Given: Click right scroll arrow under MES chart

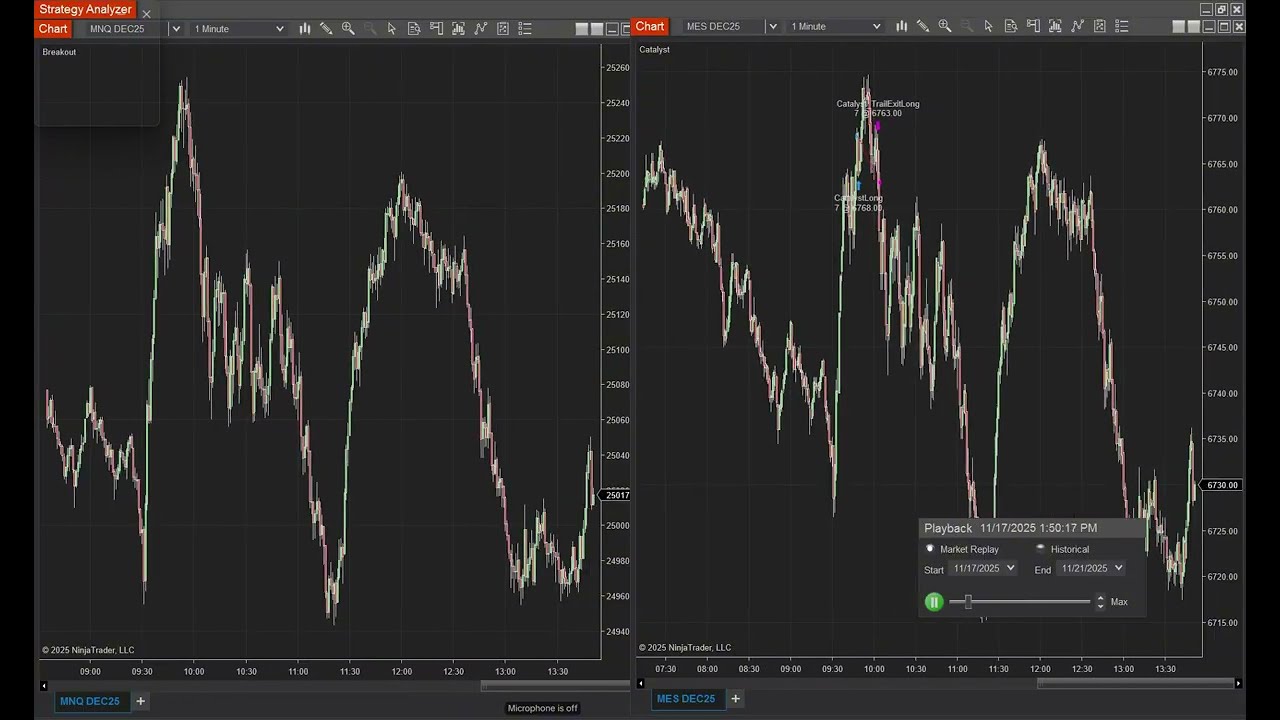Looking at the screenshot, I should click(x=1238, y=684).
